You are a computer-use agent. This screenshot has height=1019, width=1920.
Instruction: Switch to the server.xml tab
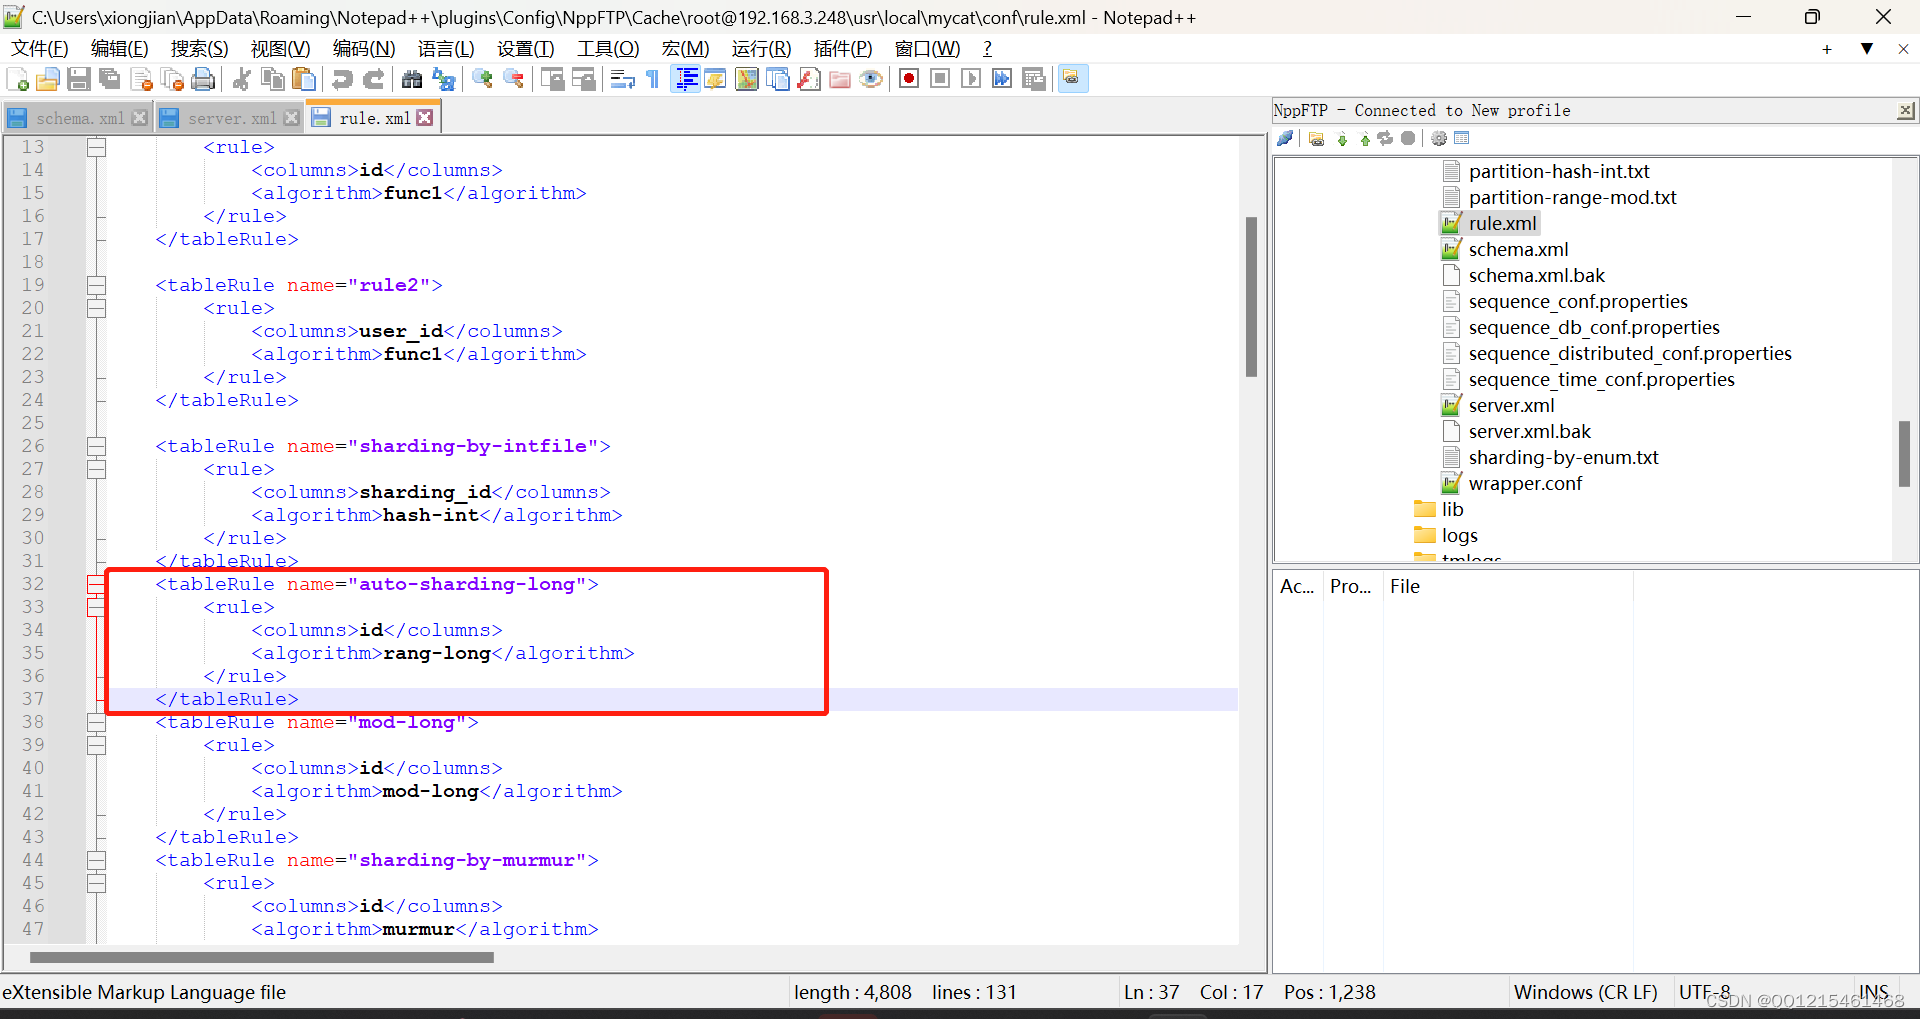pos(230,118)
